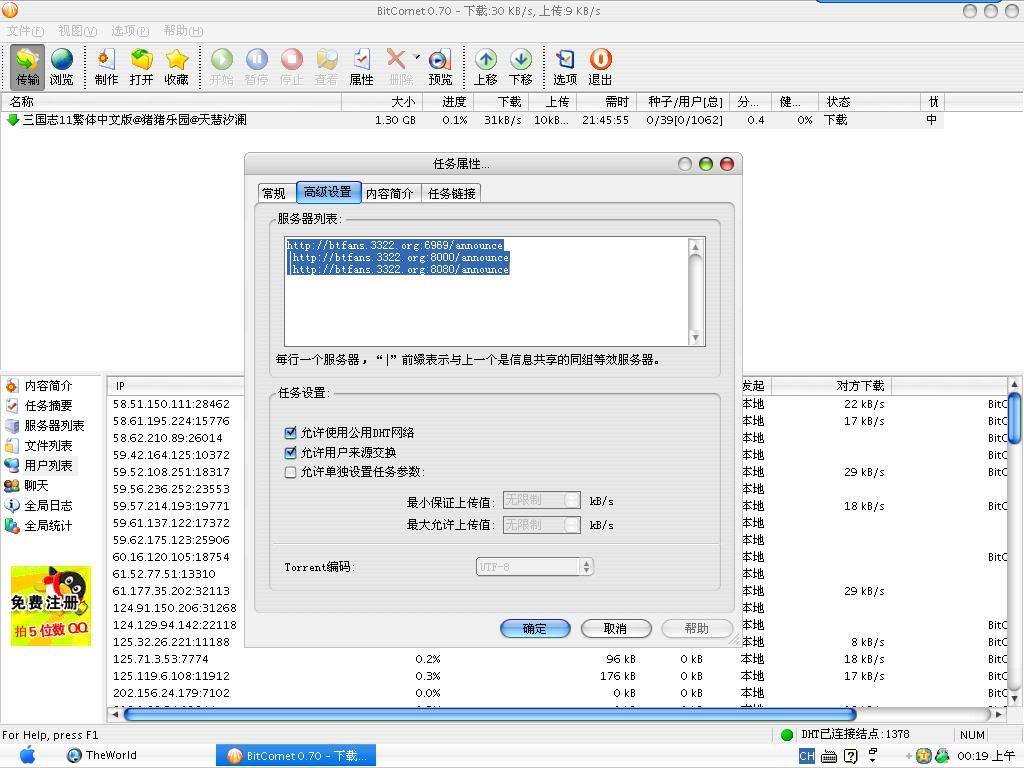Select 用户列表 in the left panel

[40, 466]
